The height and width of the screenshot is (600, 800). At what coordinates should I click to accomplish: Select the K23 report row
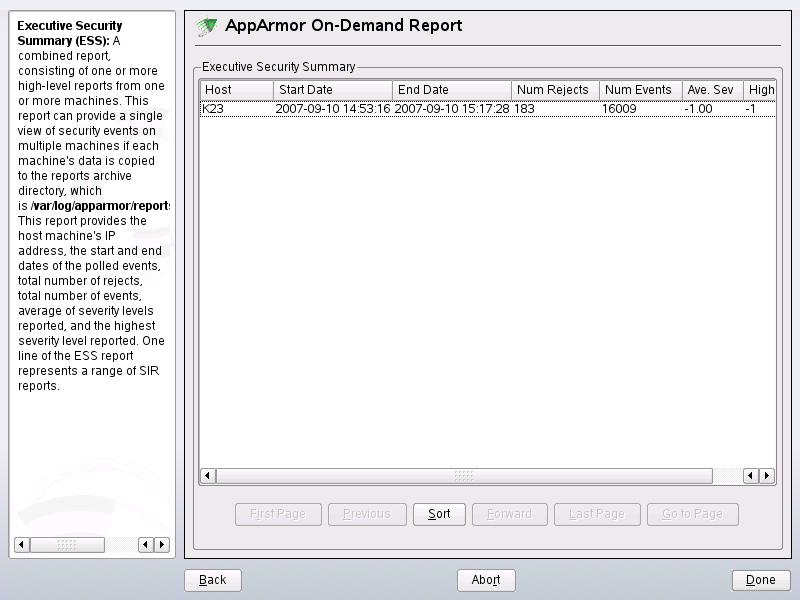point(400,109)
